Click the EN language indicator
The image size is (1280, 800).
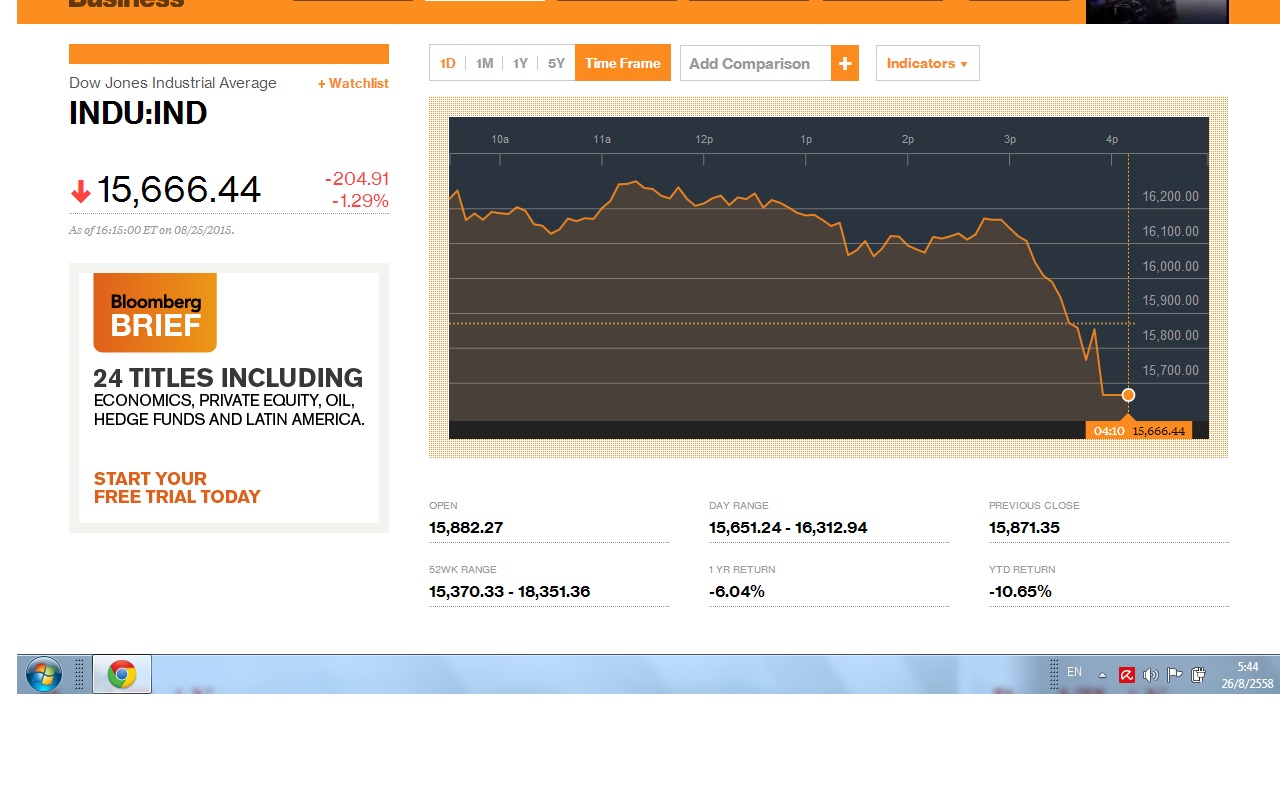click(1074, 672)
